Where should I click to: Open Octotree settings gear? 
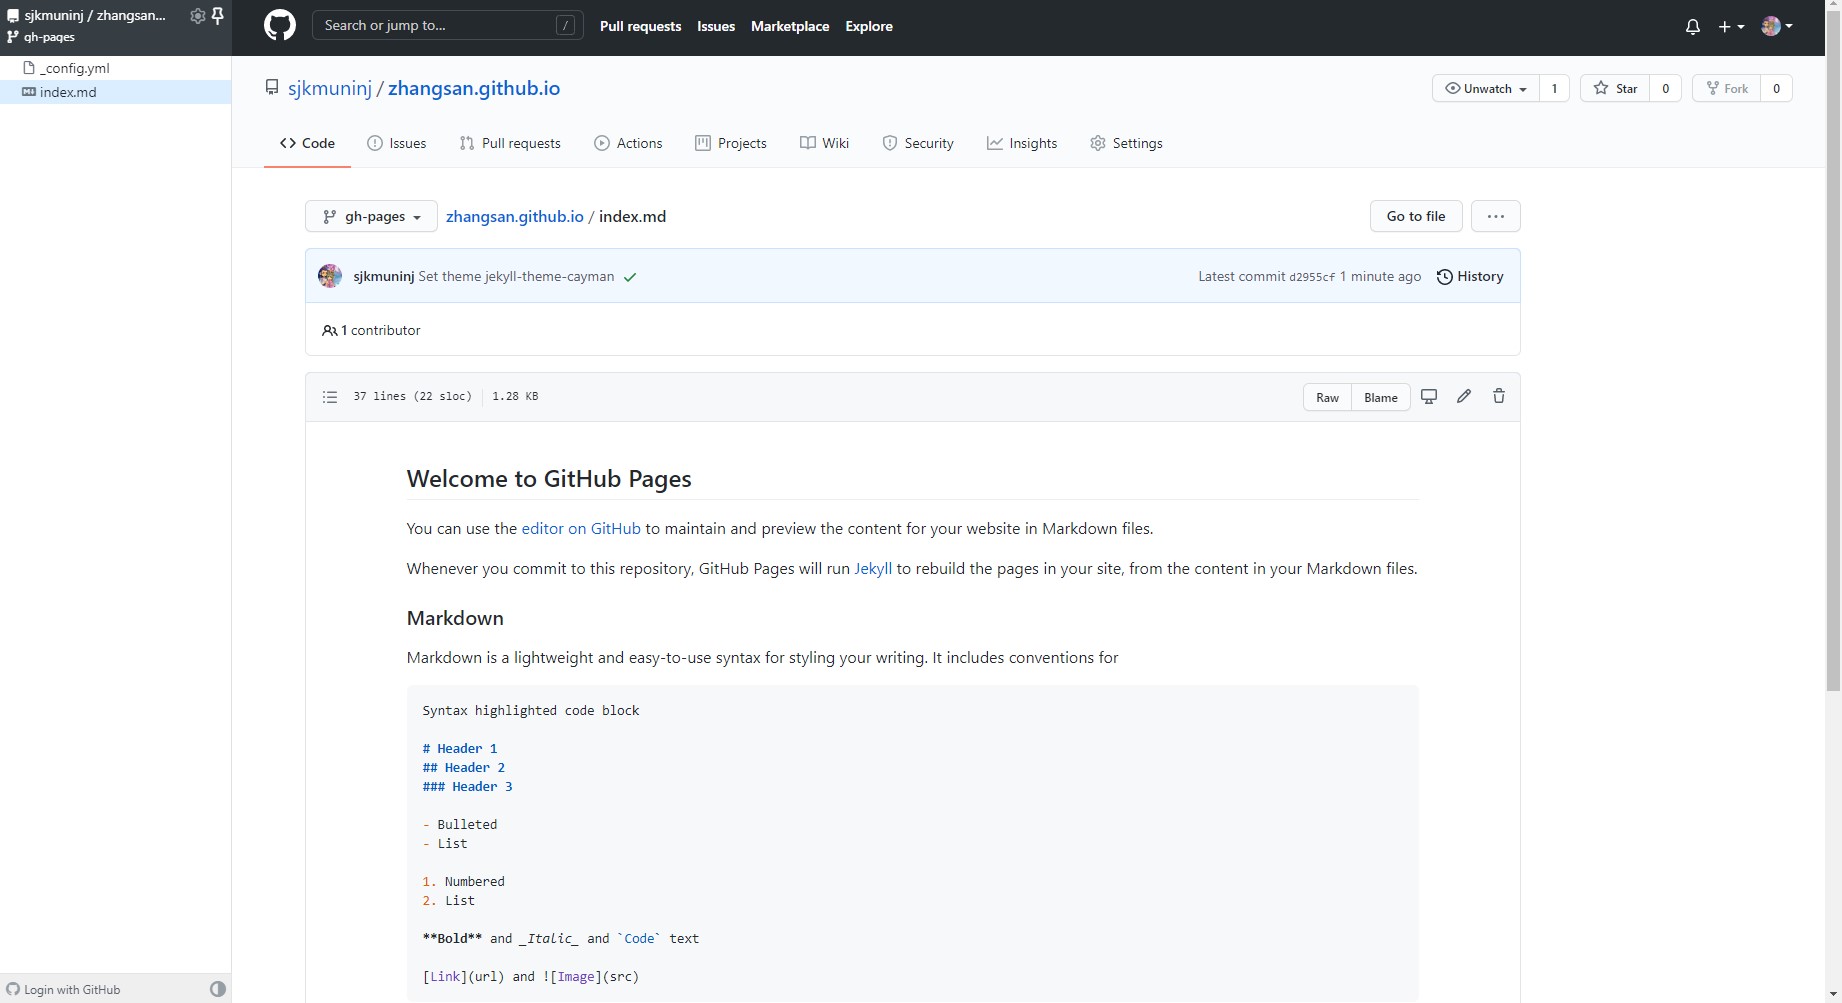(197, 15)
